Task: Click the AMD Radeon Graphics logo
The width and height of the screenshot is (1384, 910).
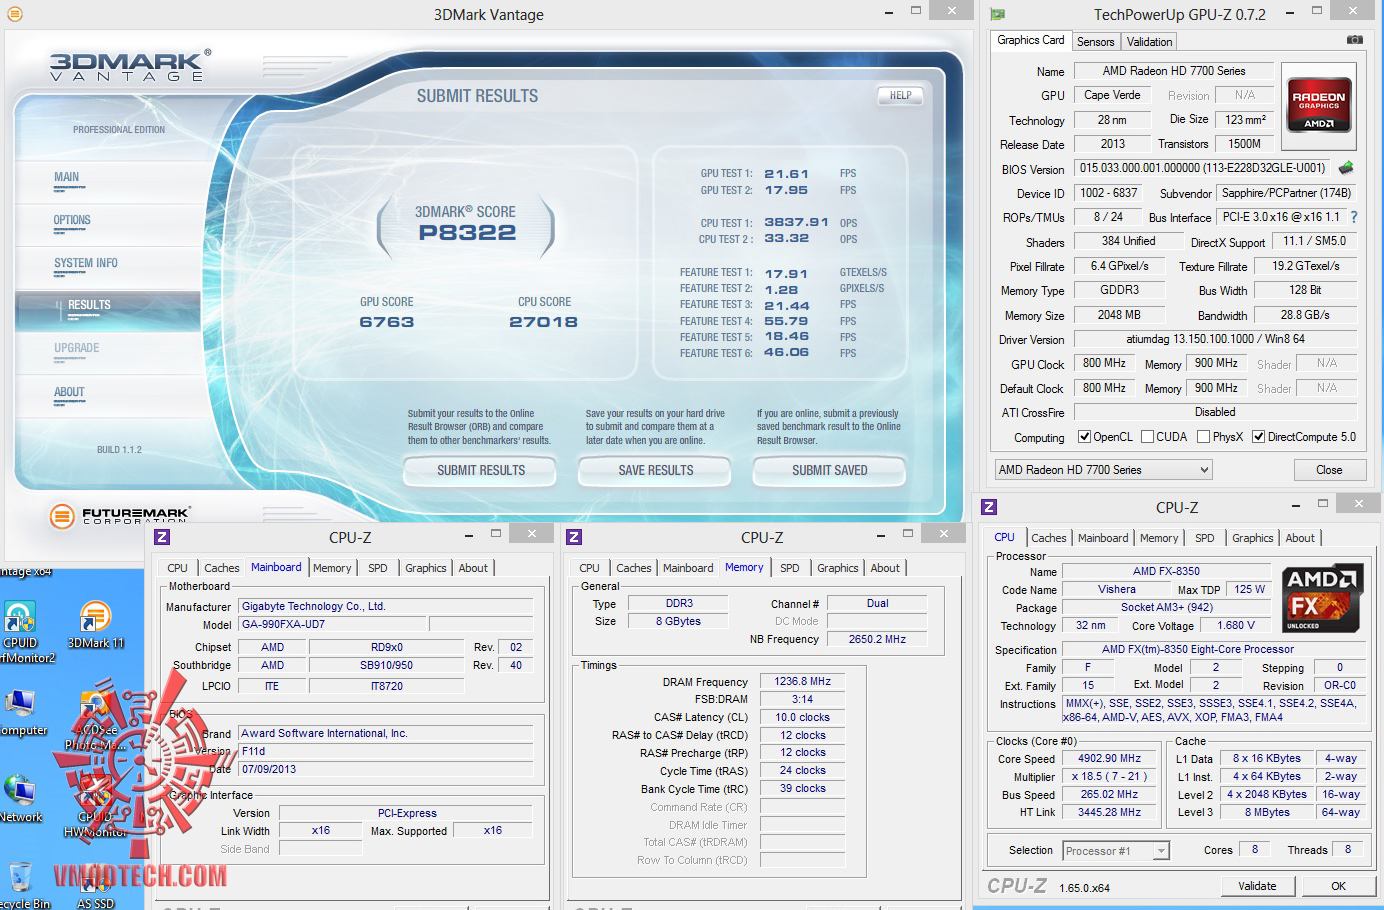Action: click(1318, 105)
